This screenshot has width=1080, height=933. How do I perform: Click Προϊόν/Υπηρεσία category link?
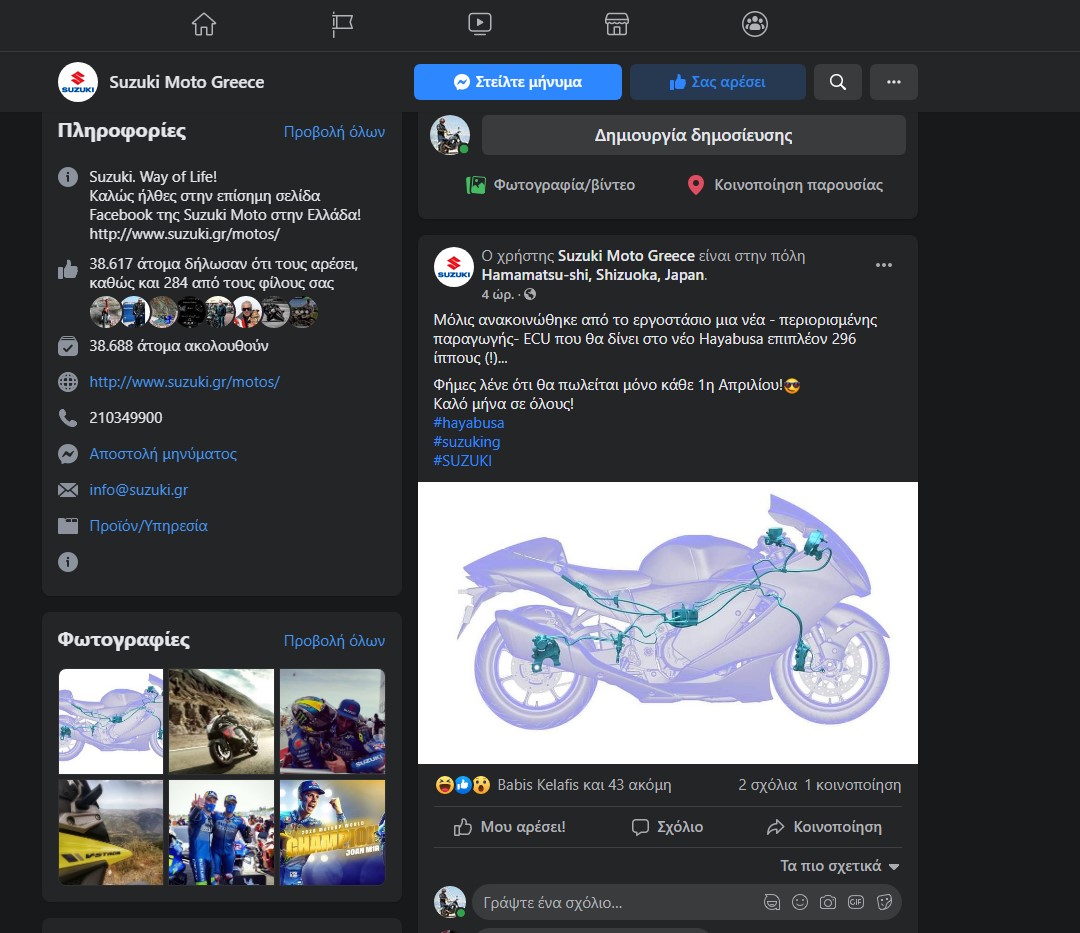(148, 526)
